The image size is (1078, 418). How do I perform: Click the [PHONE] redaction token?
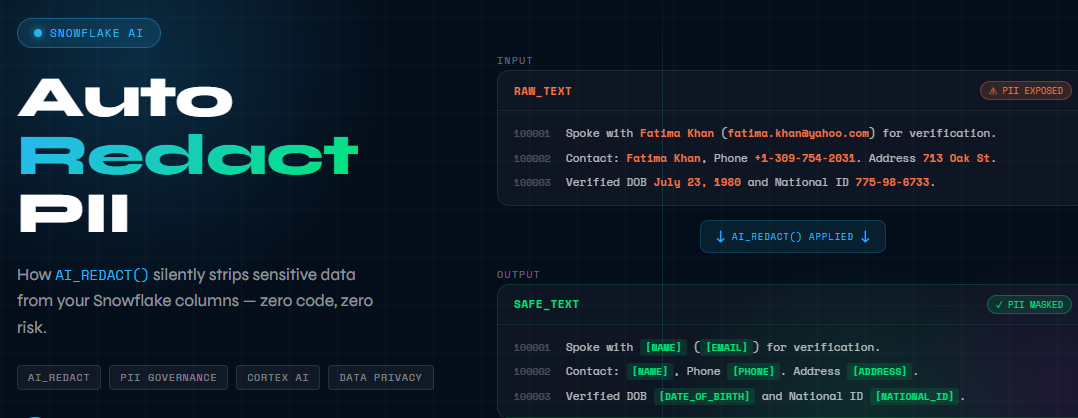pyautogui.click(x=752, y=371)
